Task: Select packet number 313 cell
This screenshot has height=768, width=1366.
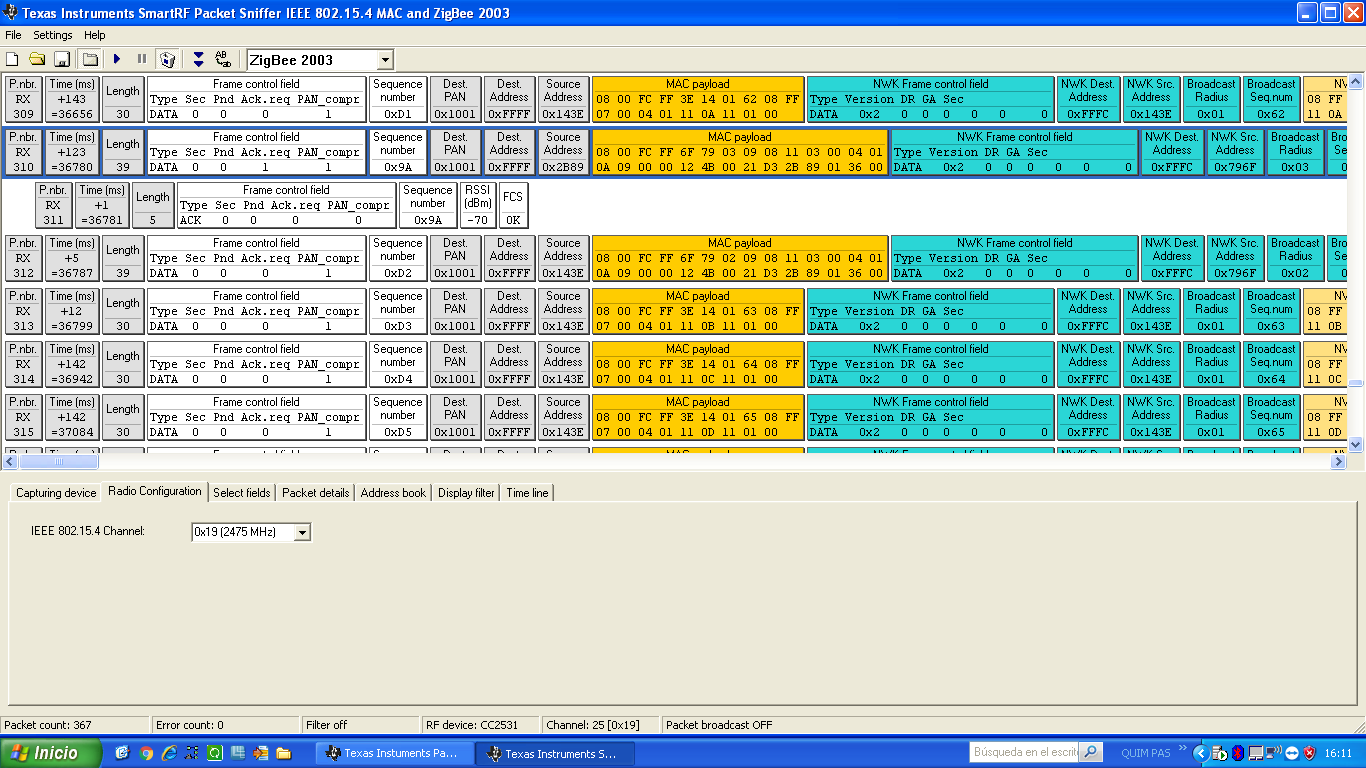Action: click(24, 311)
